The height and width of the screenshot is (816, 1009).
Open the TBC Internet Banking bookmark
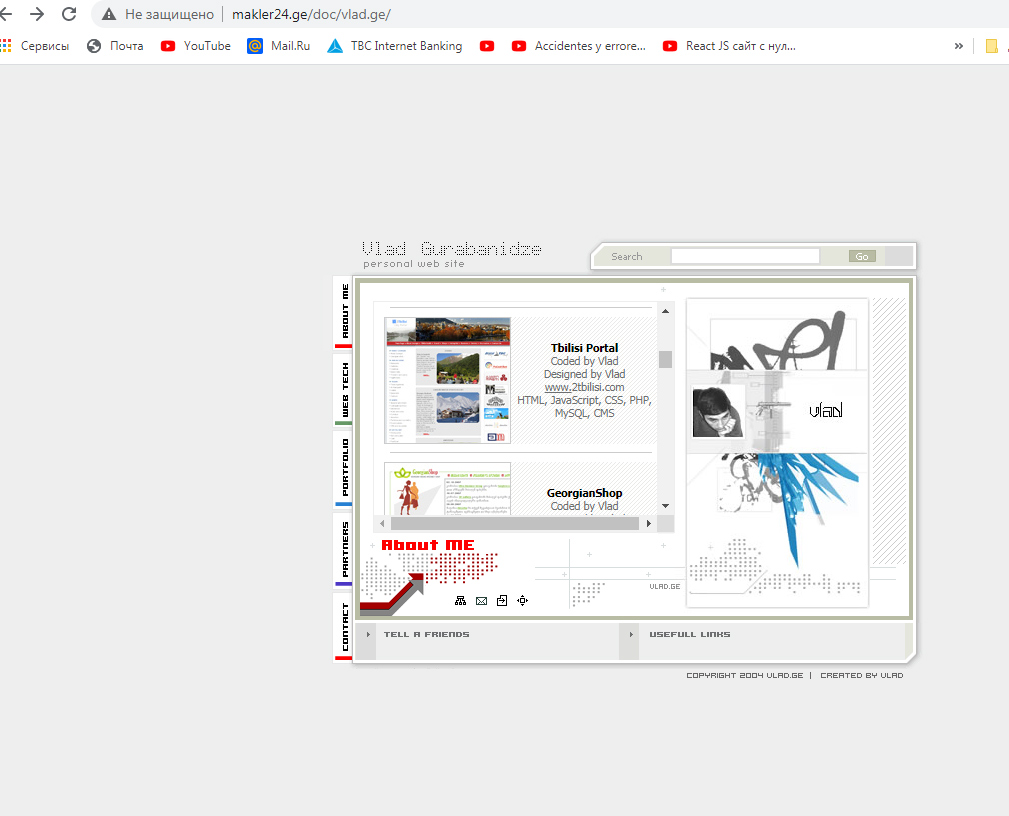(x=394, y=46)
